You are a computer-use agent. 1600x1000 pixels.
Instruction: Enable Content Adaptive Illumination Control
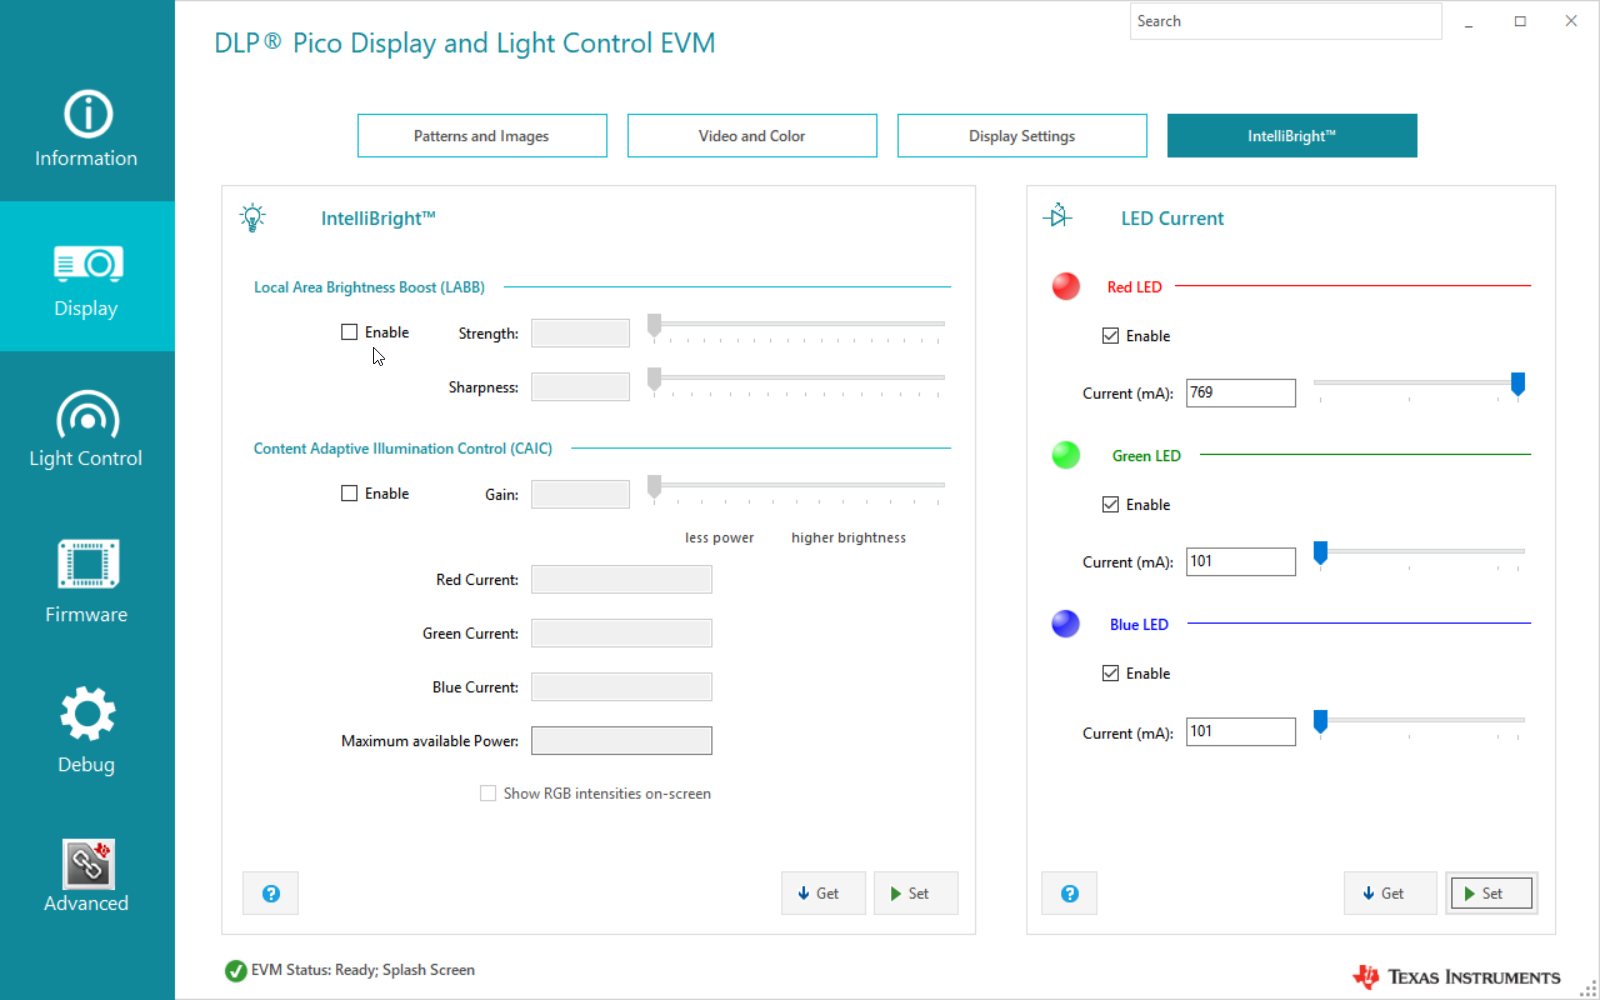(x=349, y=492)
